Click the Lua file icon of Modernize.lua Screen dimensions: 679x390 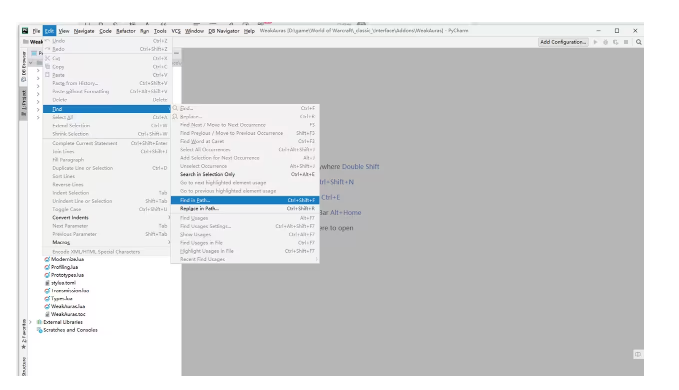(x=47, y=259)
